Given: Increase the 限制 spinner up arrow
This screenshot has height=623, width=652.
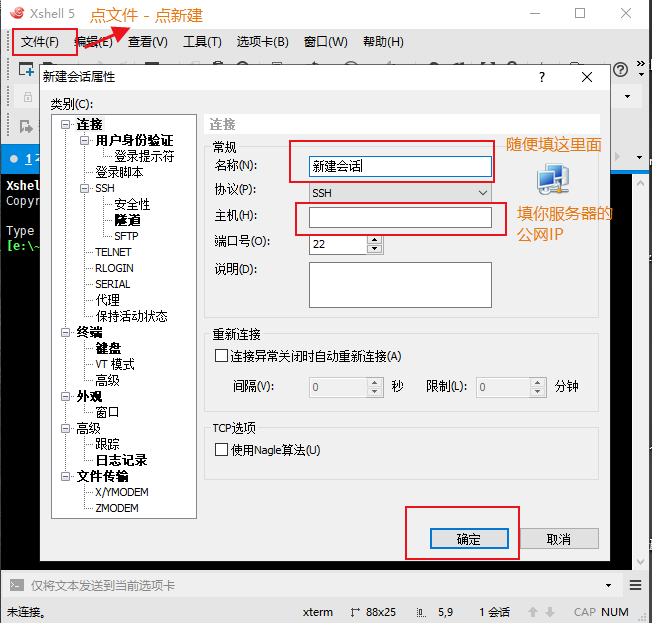Looking at the screenshot, I should tap(538, 383).
